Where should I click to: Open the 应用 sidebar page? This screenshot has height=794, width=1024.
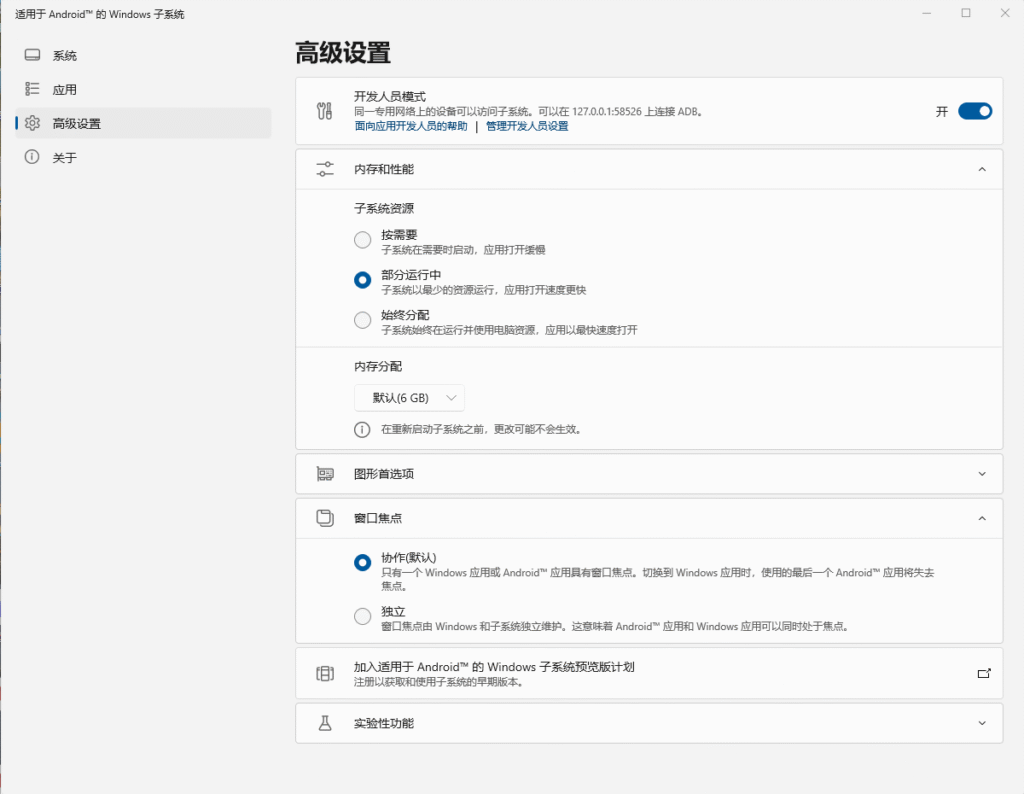click(65, 90)
